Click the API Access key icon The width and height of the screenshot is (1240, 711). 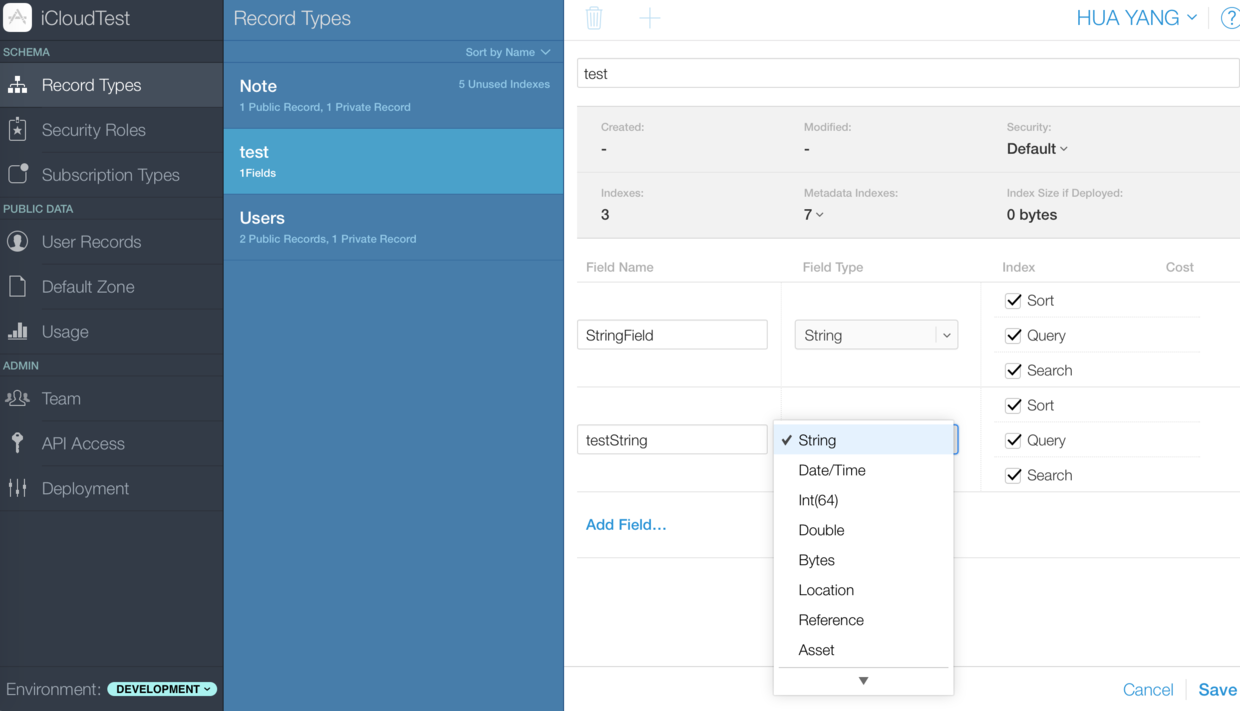(x=18, y=443)
